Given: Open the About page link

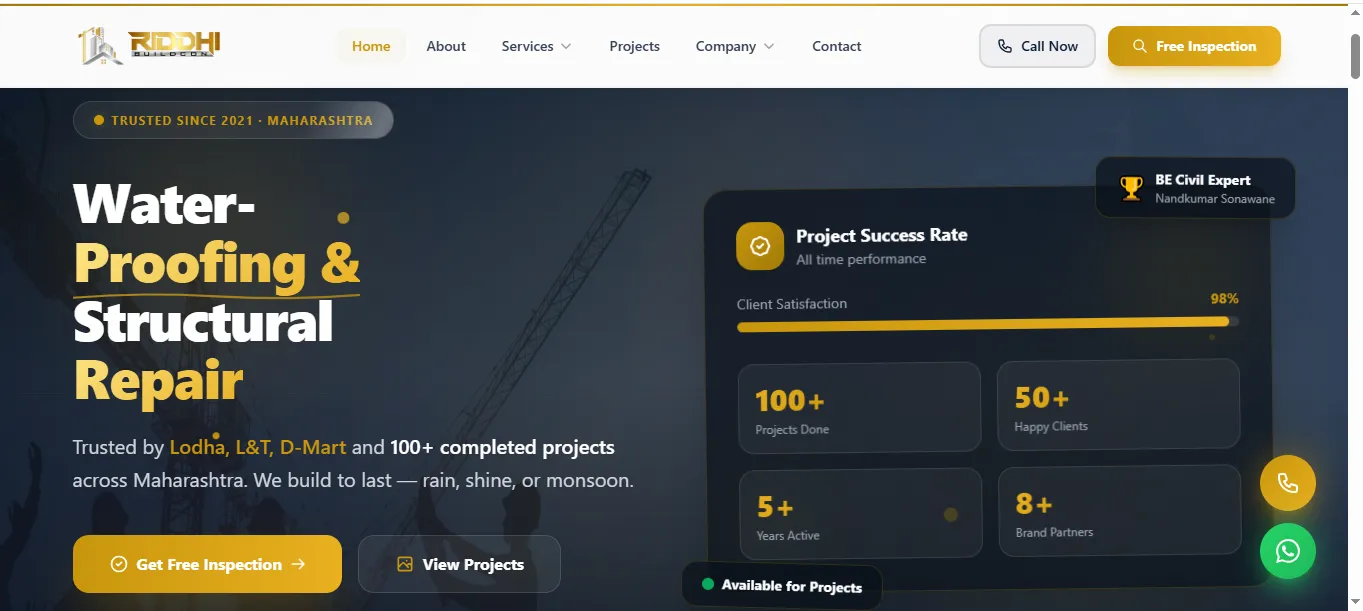Looking at the screenshot, I should point(446,46).
